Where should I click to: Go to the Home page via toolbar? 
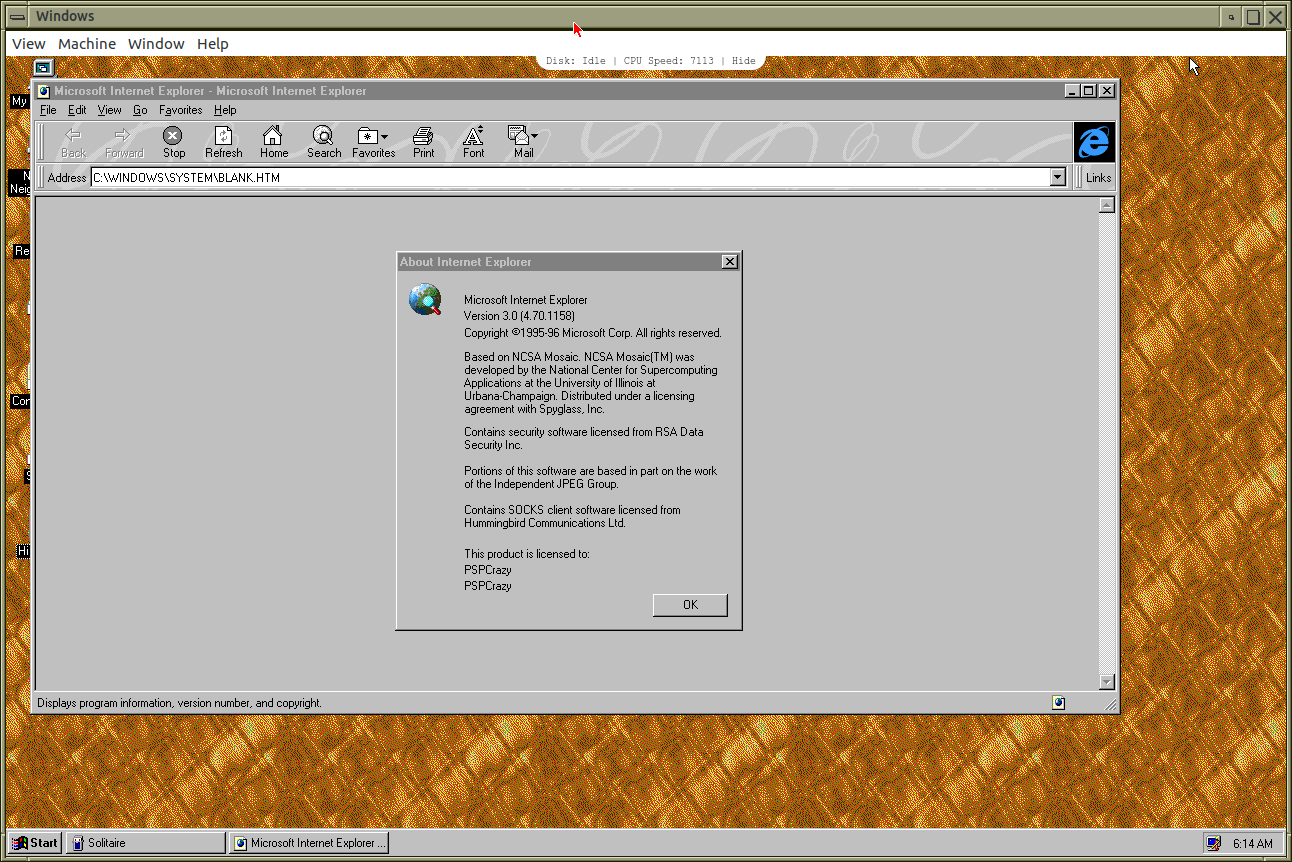(x=274, y=142)
